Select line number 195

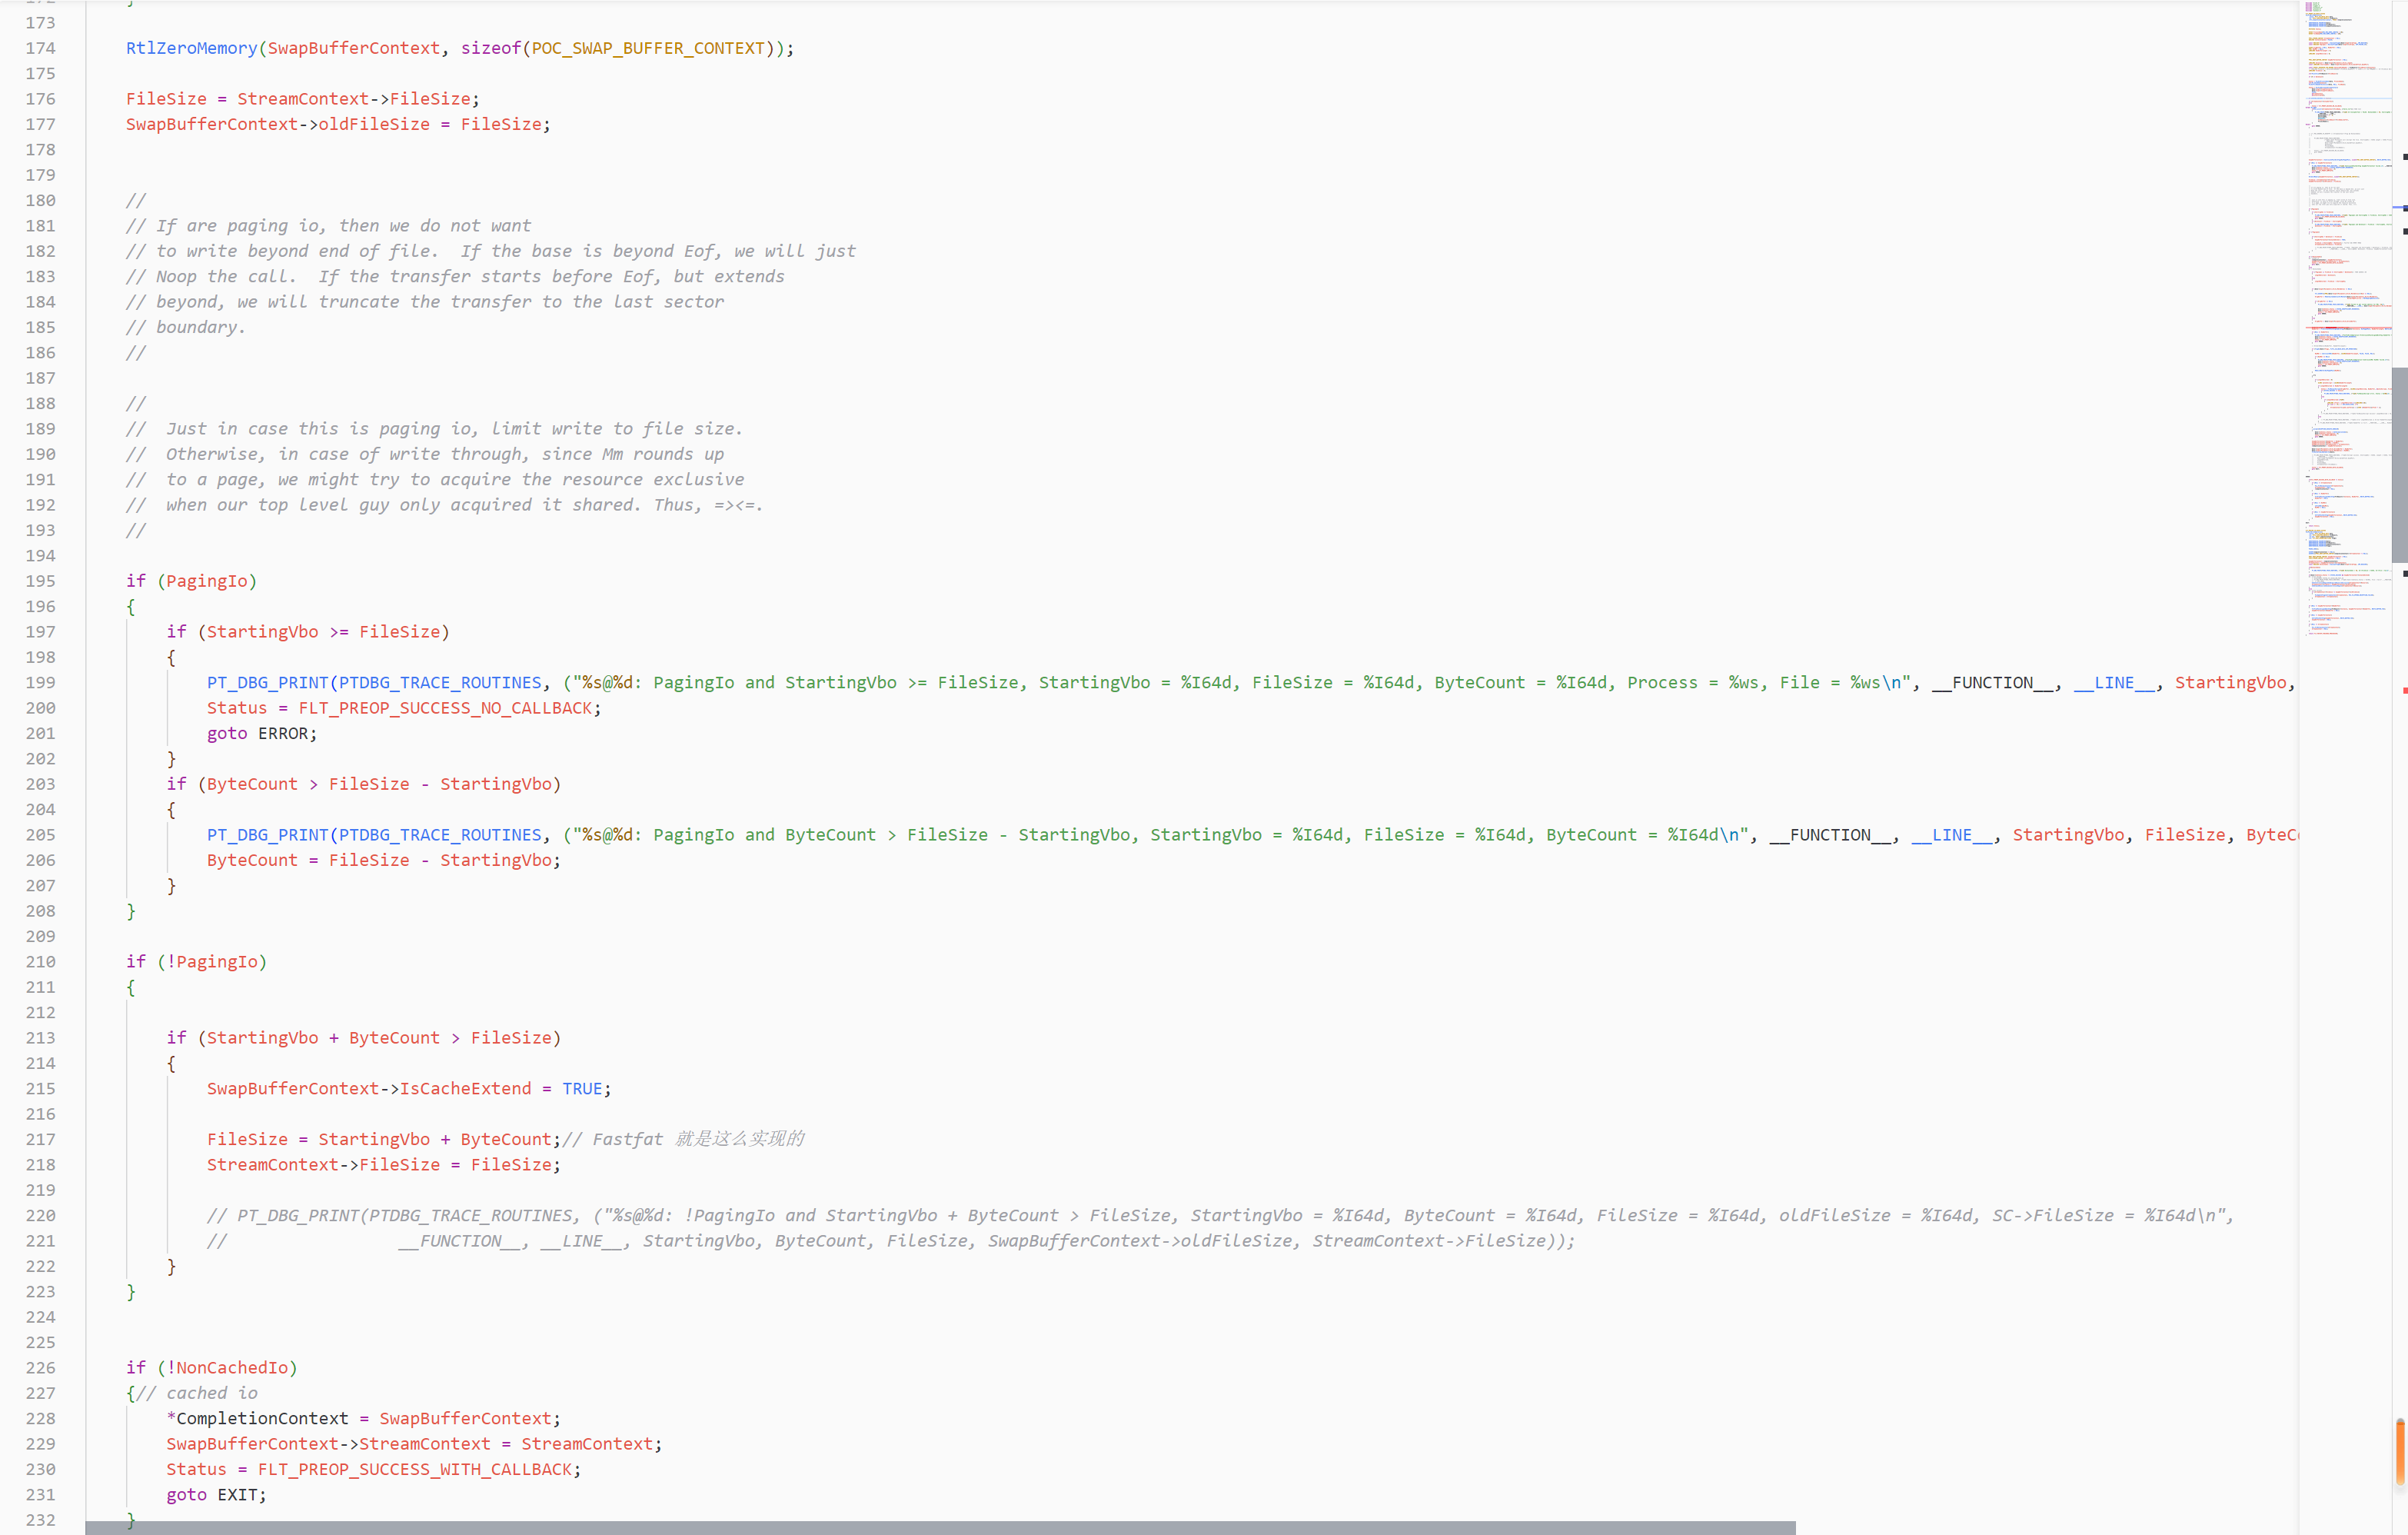(40, 580)
